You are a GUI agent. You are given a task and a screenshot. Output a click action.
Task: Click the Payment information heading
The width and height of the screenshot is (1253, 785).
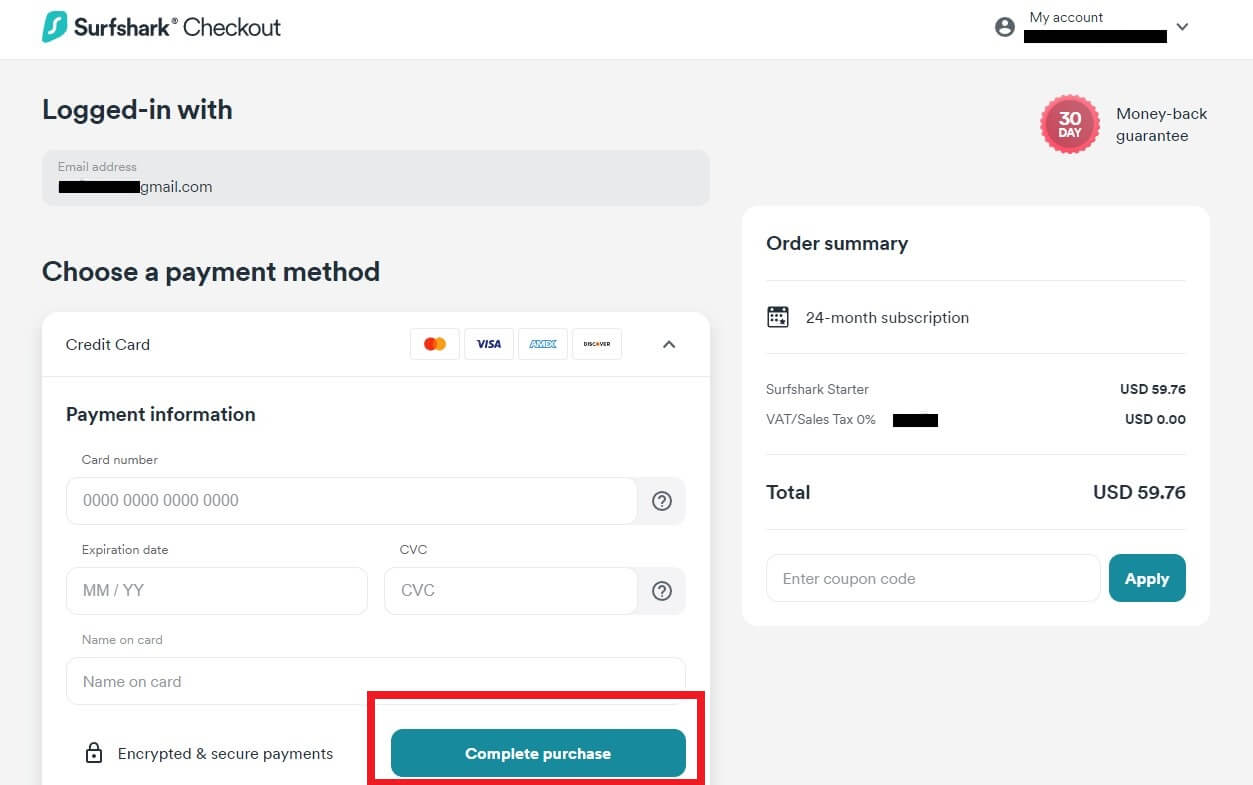click(x=160, y=414)
